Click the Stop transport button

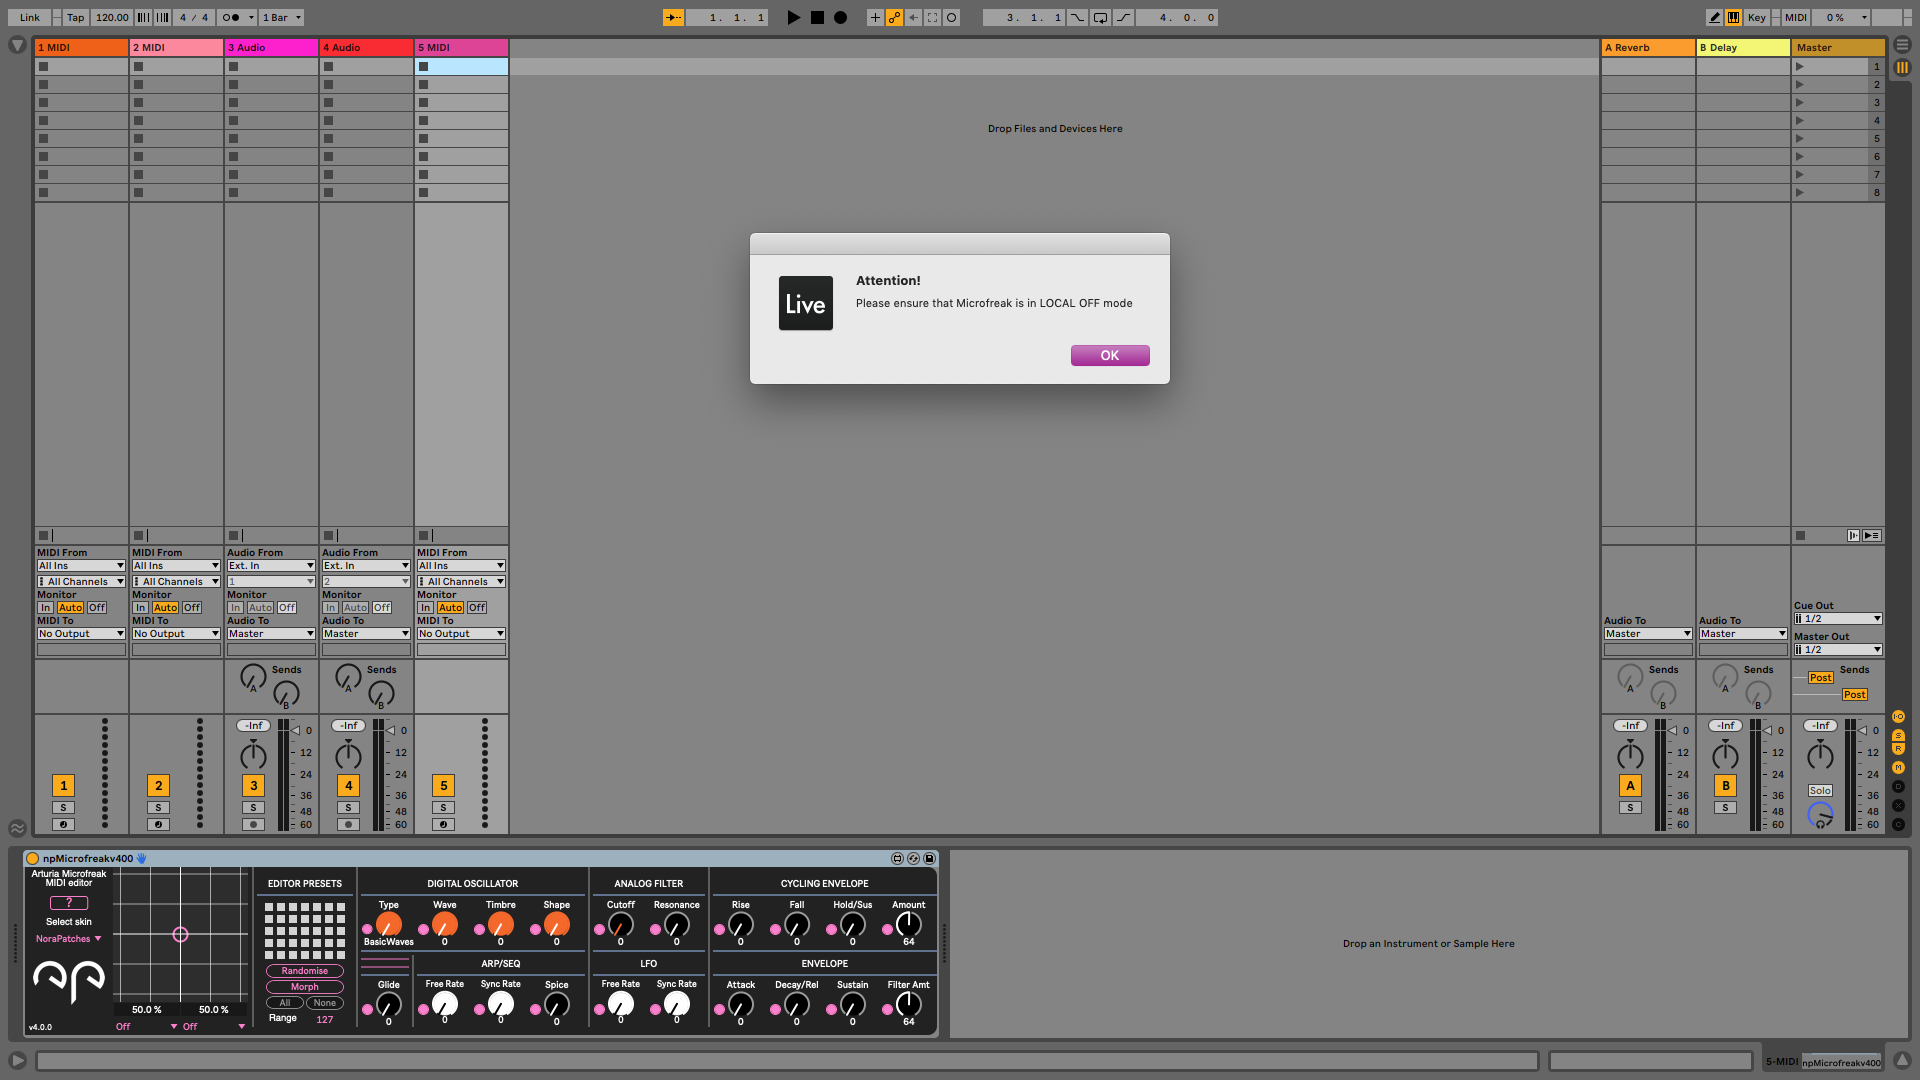[x=817, y=17]
